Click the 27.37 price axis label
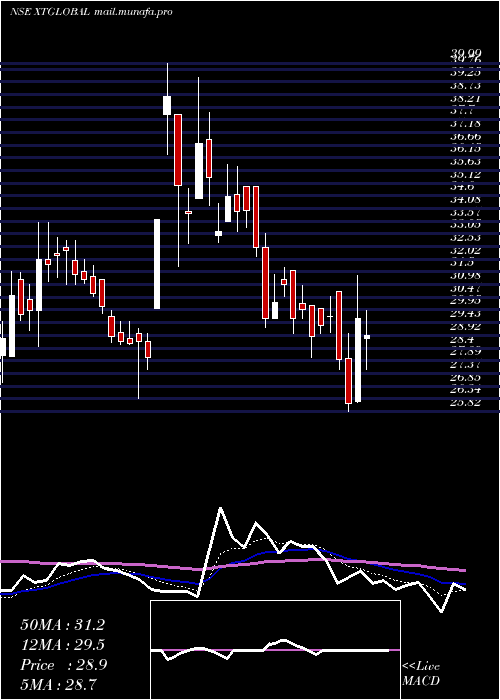 point(465,365)
